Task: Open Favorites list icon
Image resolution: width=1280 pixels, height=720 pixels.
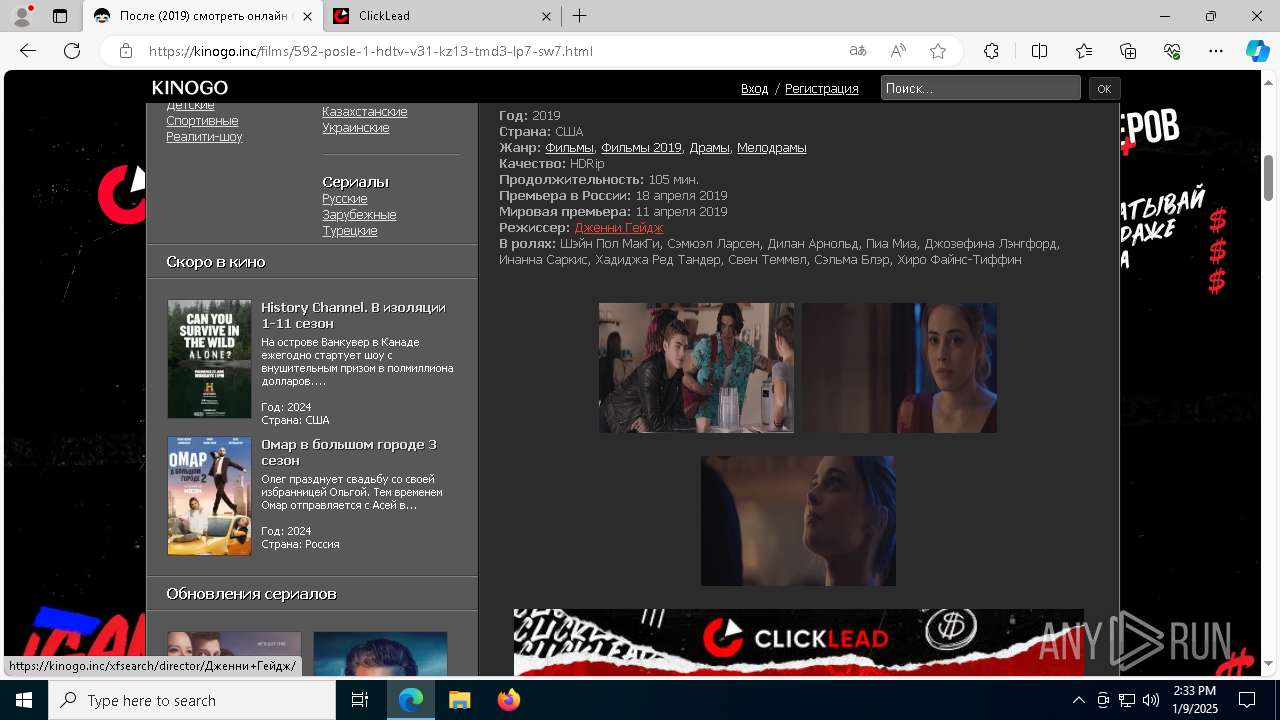Action: (x=1084, y=51)
